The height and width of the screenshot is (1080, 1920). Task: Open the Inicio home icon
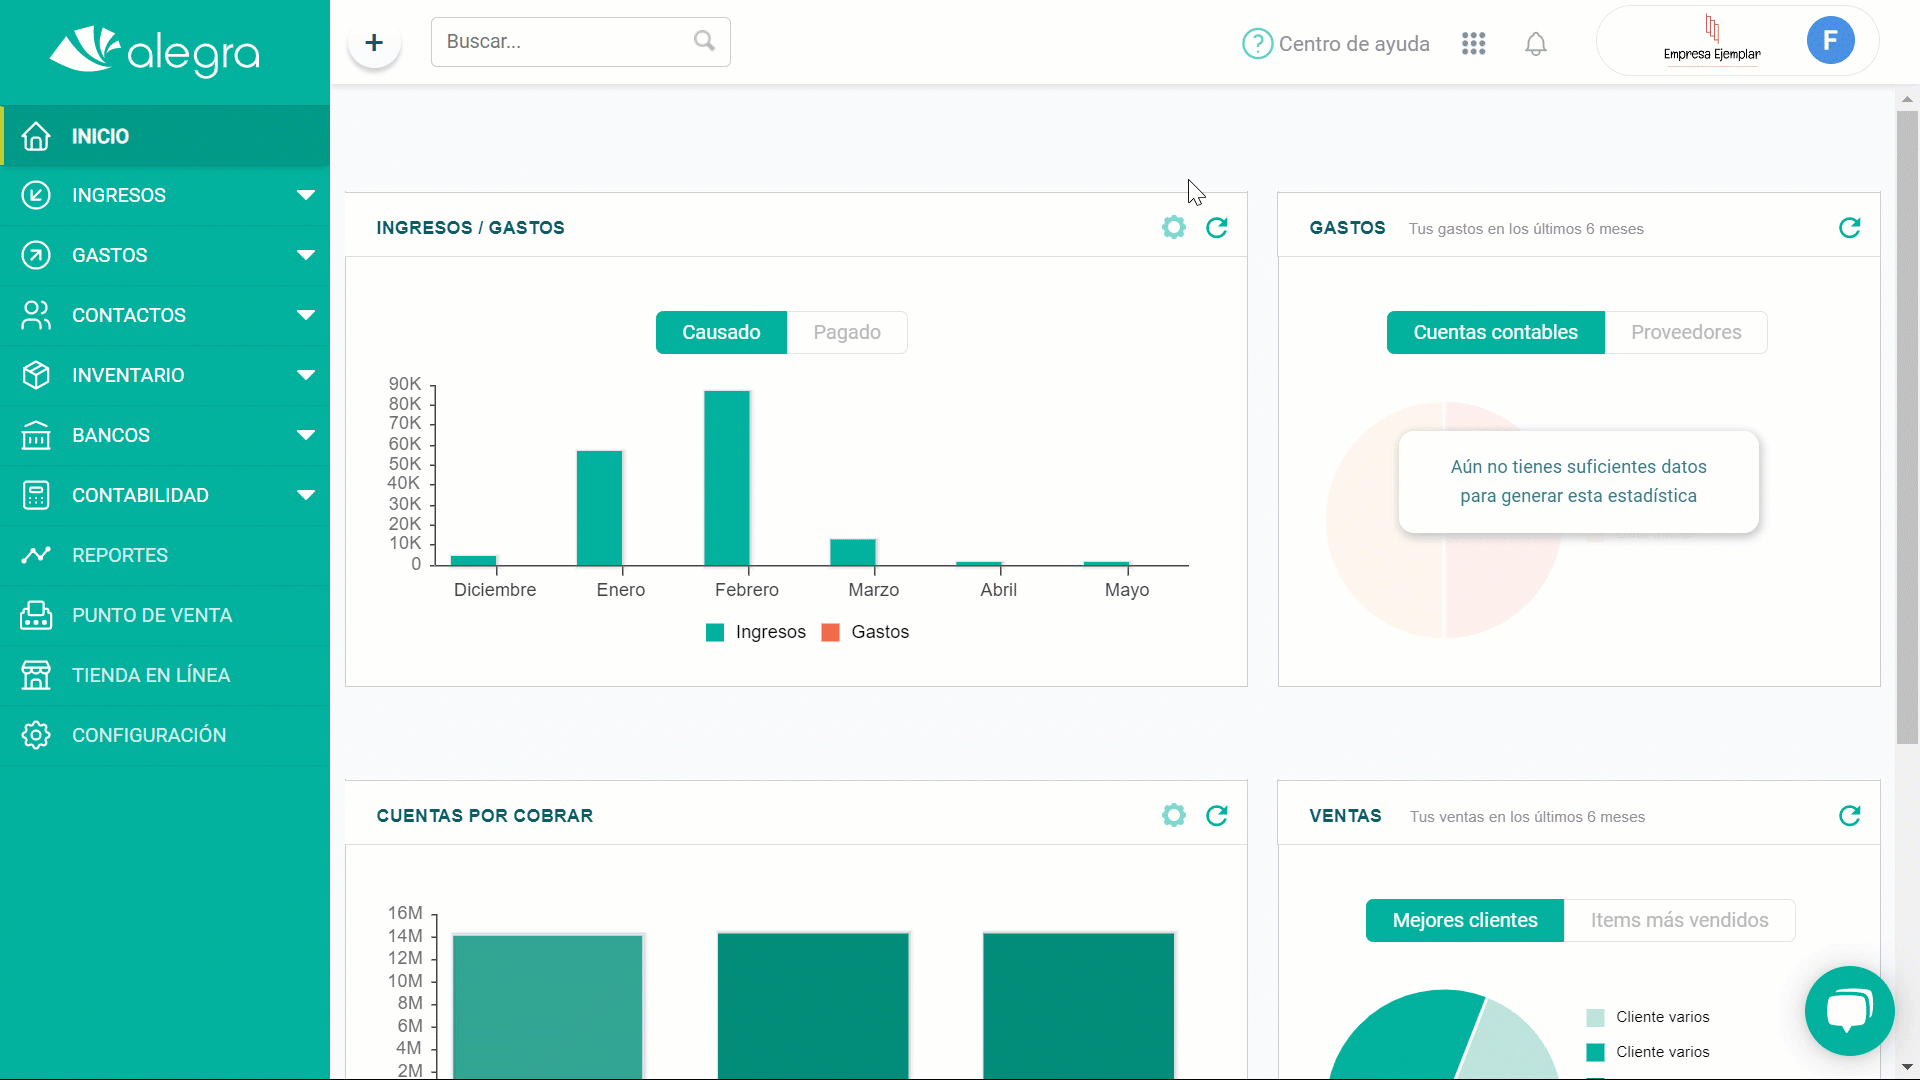(x=36, y=136)
